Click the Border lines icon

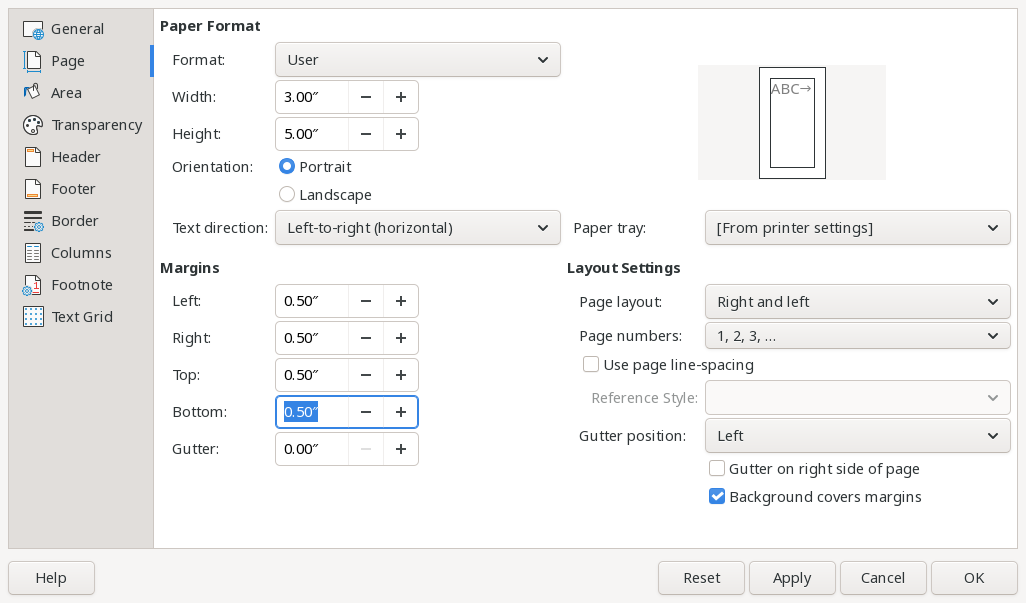click(x=33, y=221)
